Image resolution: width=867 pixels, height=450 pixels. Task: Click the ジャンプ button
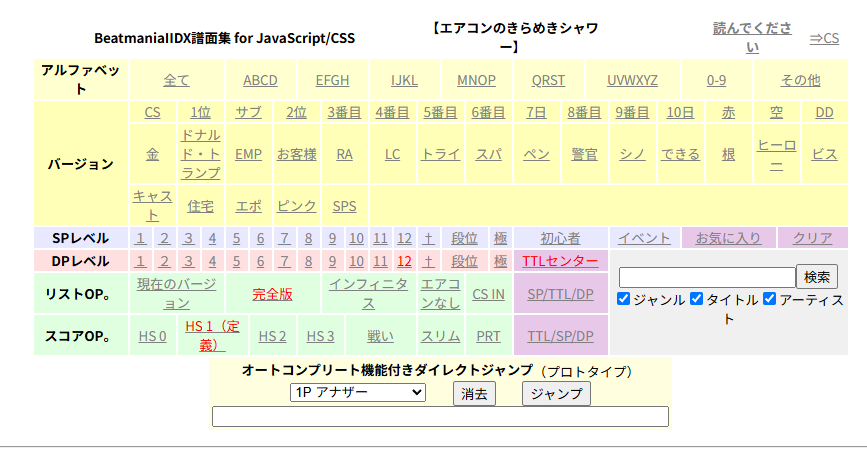tap(556, 394)
